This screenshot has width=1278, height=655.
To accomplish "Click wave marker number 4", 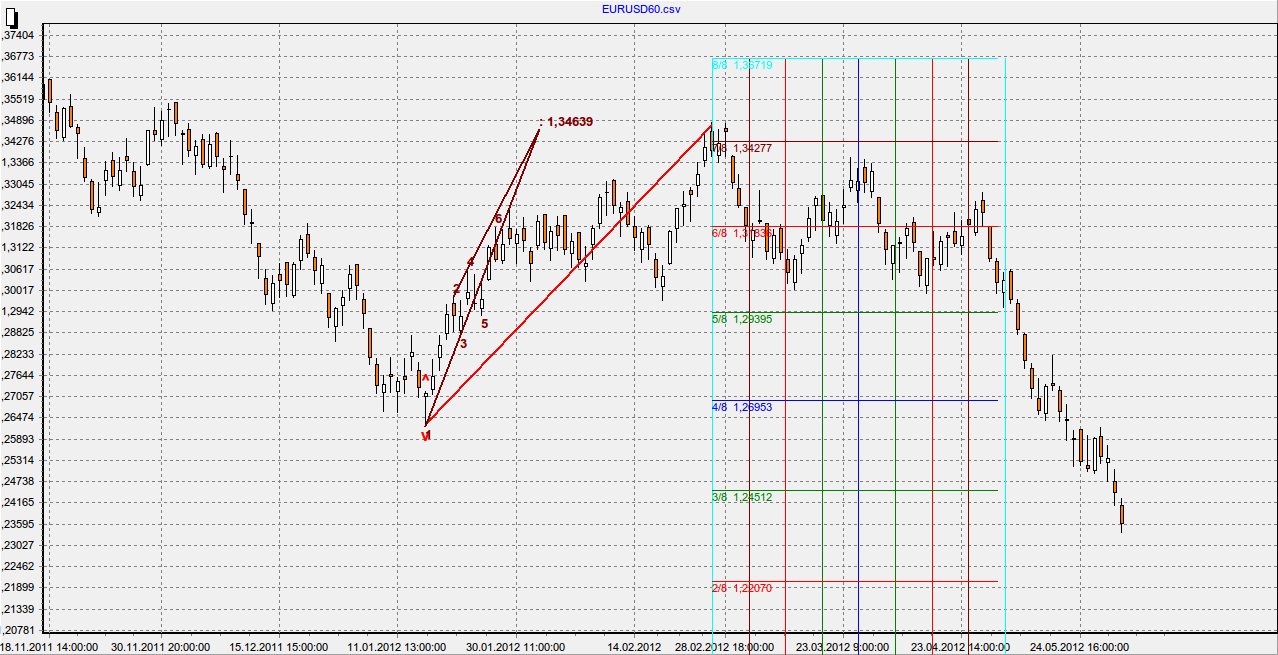I will pyautogui.click(x=470, y=262).
